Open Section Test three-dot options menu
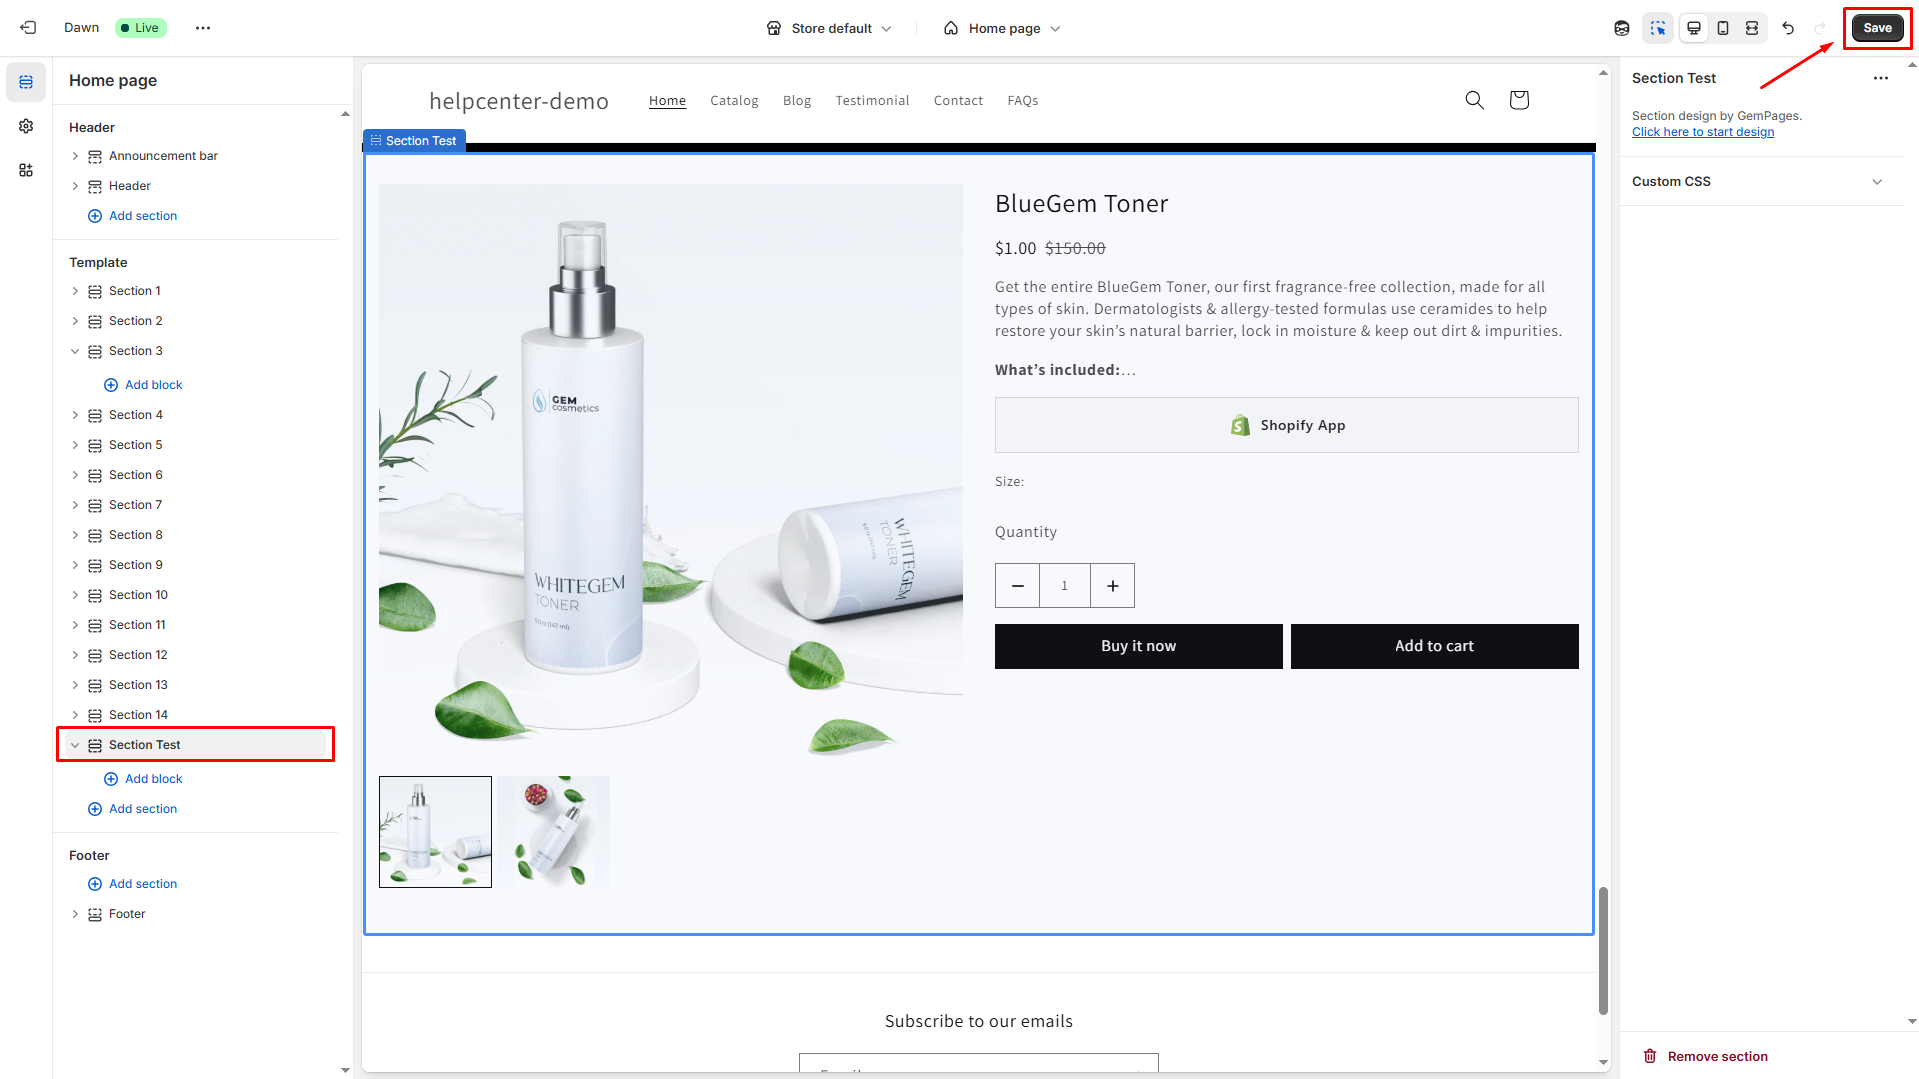The height and width of the screenshot is (1079, 1919). pyautogui.click(x=1880, y=78)
